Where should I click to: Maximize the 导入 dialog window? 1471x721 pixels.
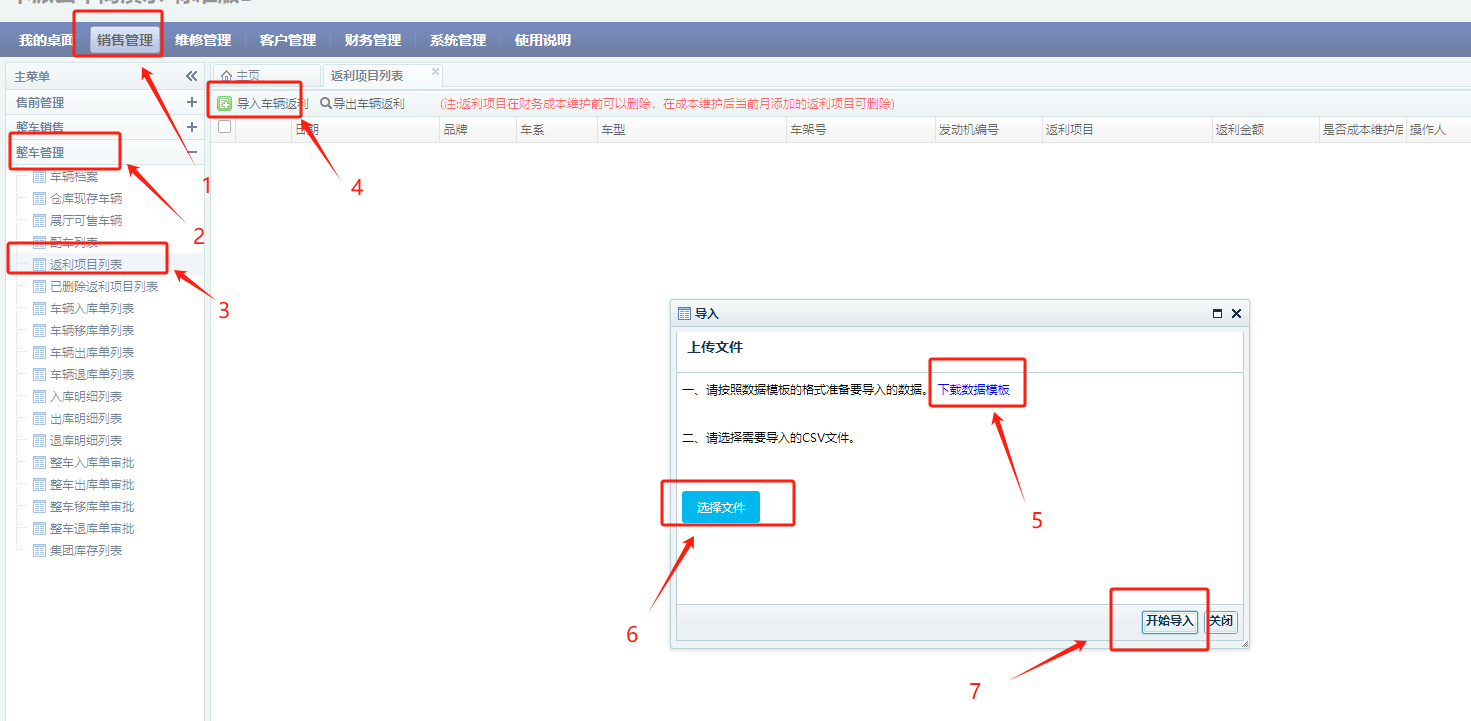1217,313
